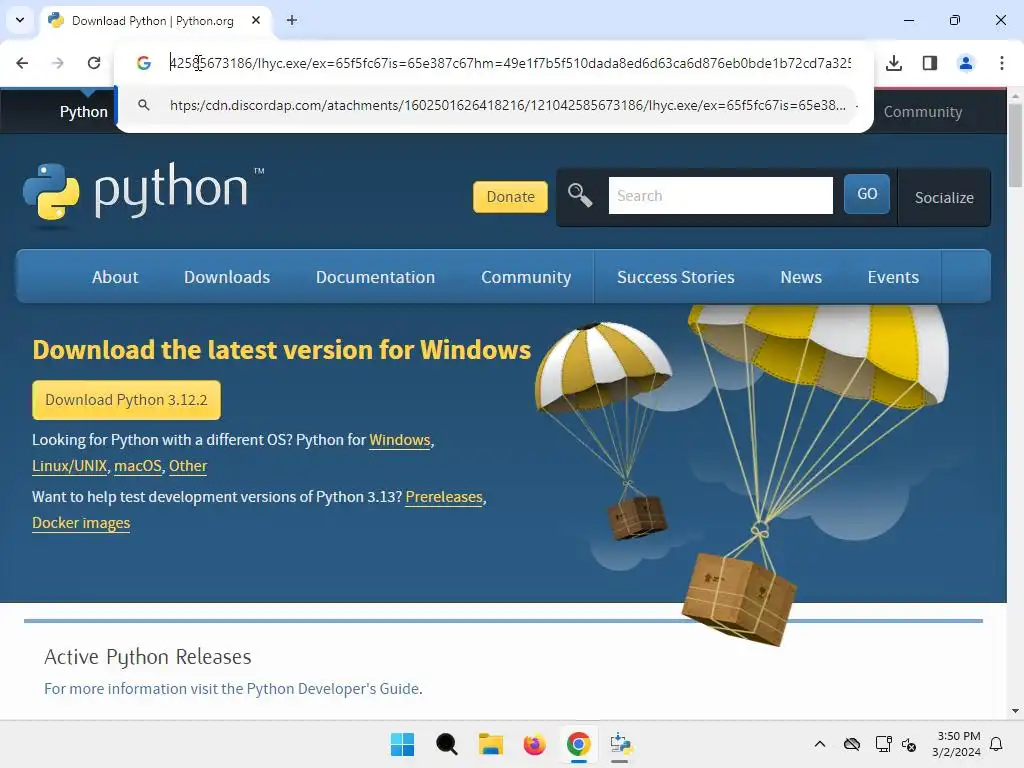Show hidden tray icons chevron
Viewport: 1024px width, 768px height.
pyautogui.click(x=820, y=744)
